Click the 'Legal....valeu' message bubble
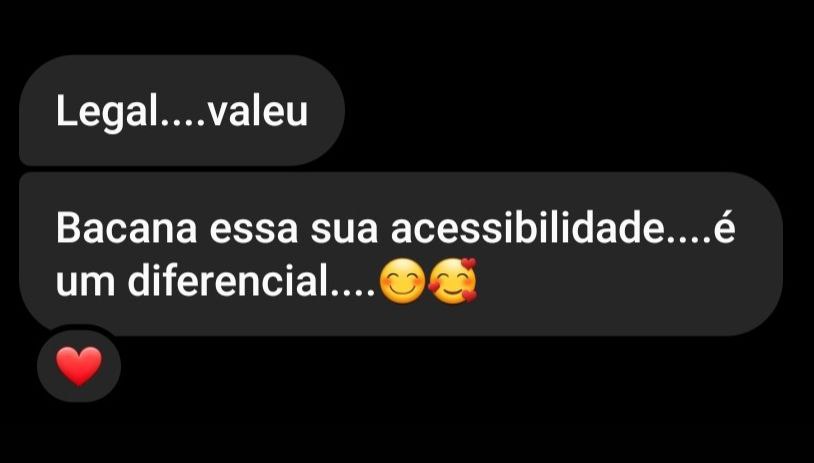814x463 pixels. (182, 110)
